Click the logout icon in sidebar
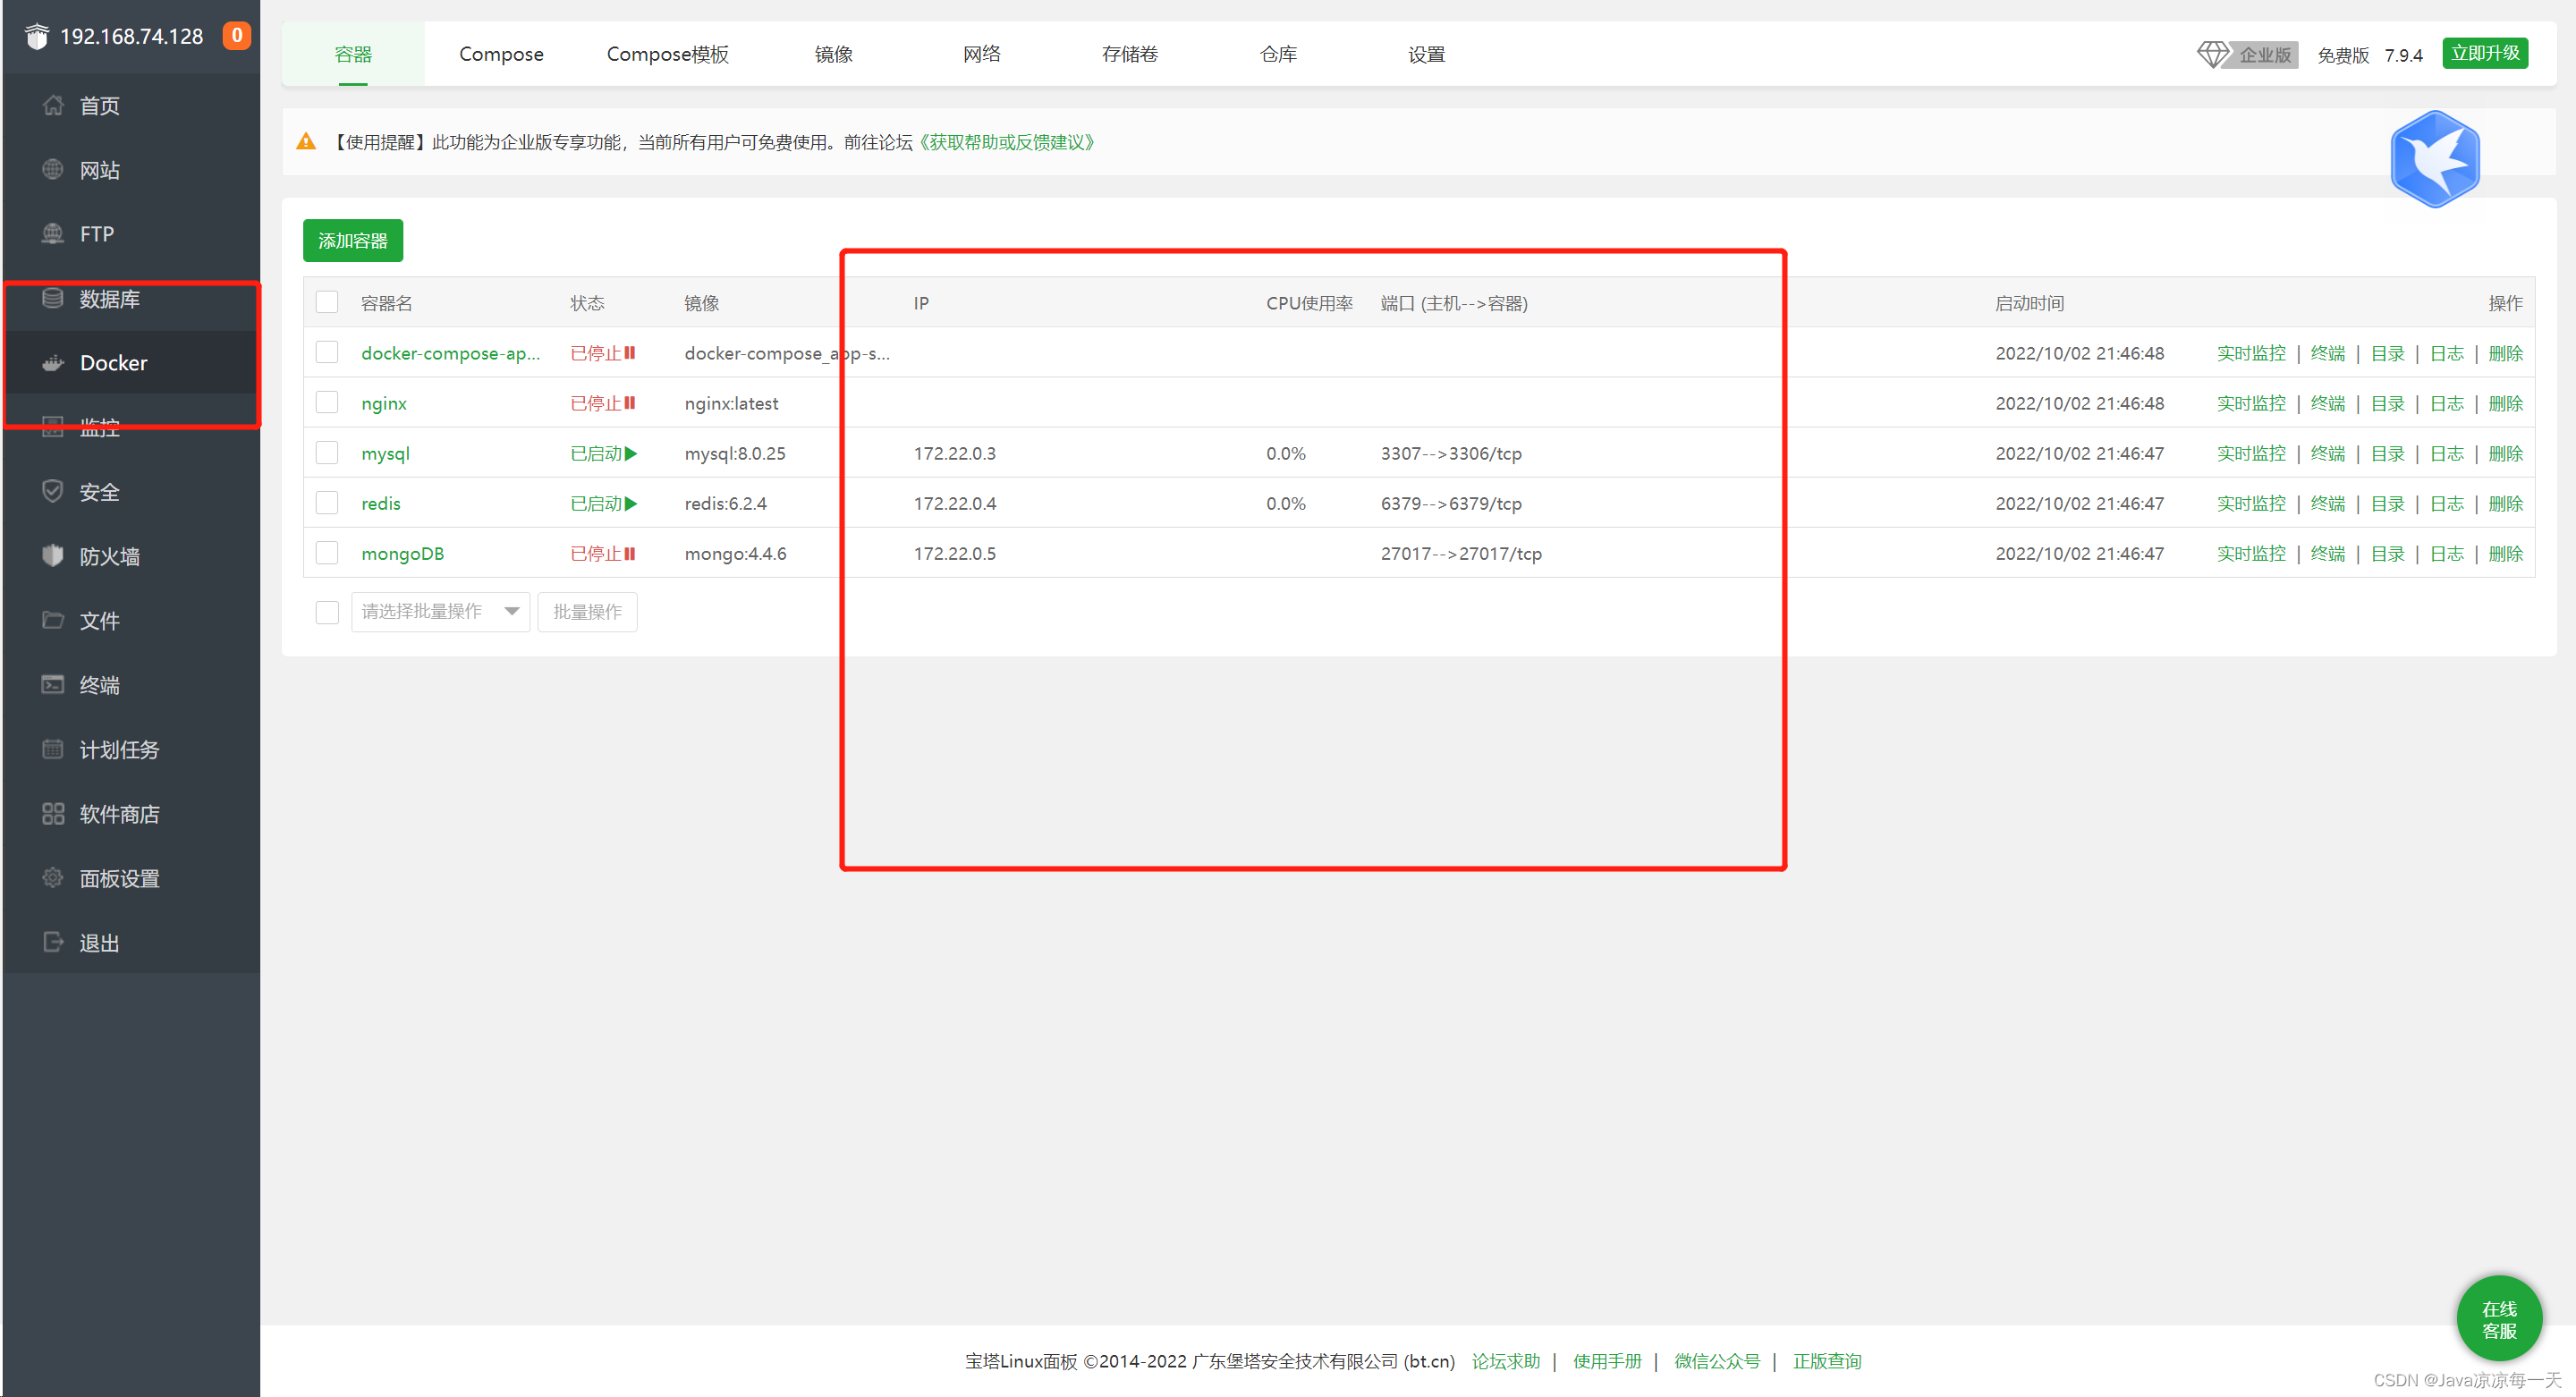 pos(53,942)
